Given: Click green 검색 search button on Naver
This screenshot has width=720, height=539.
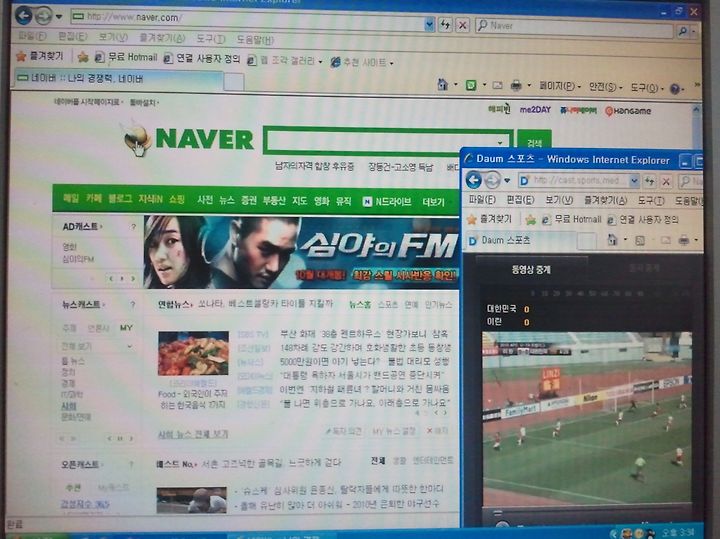Looking at the screenshot, I should tap(534, 142).
